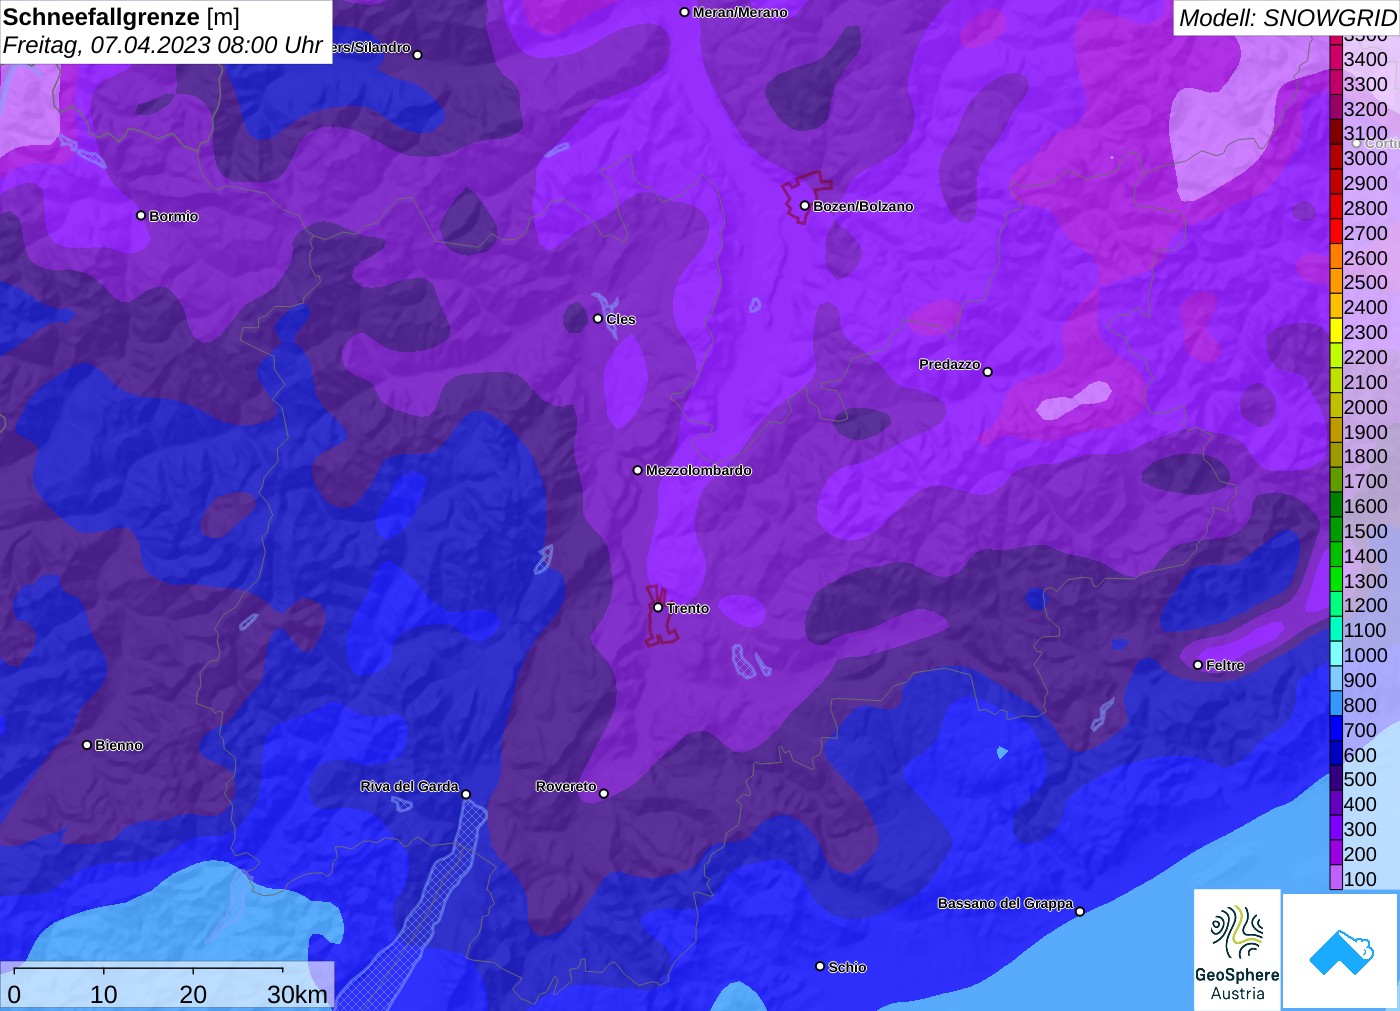Click the cyan 1000 legend swatch
This screenshot has width=1400, height=1011.
pyautogui.click(x=1336, y=655)
